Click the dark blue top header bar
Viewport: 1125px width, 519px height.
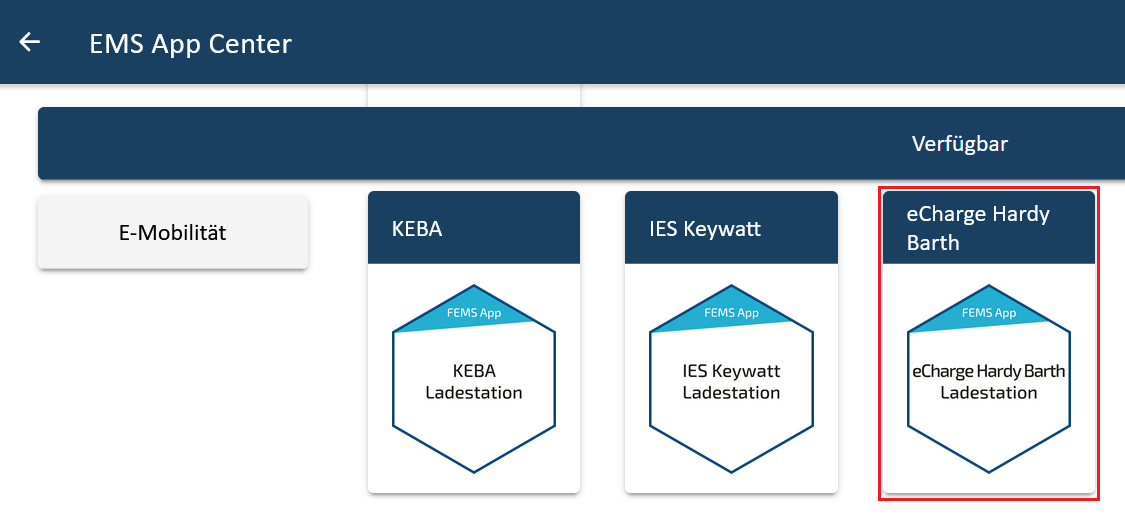pyautogui.click(x=562, y=42)
